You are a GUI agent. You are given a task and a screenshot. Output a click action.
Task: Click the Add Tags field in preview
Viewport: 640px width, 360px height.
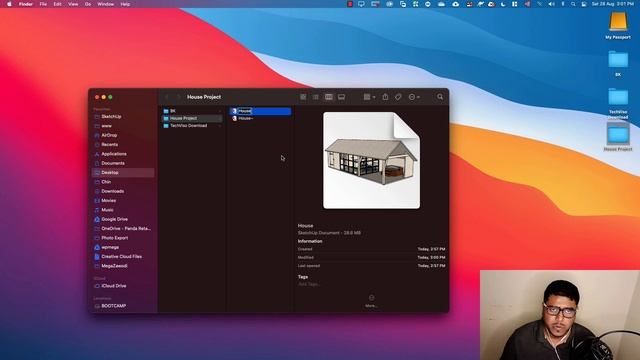click(x=309, y=284)
